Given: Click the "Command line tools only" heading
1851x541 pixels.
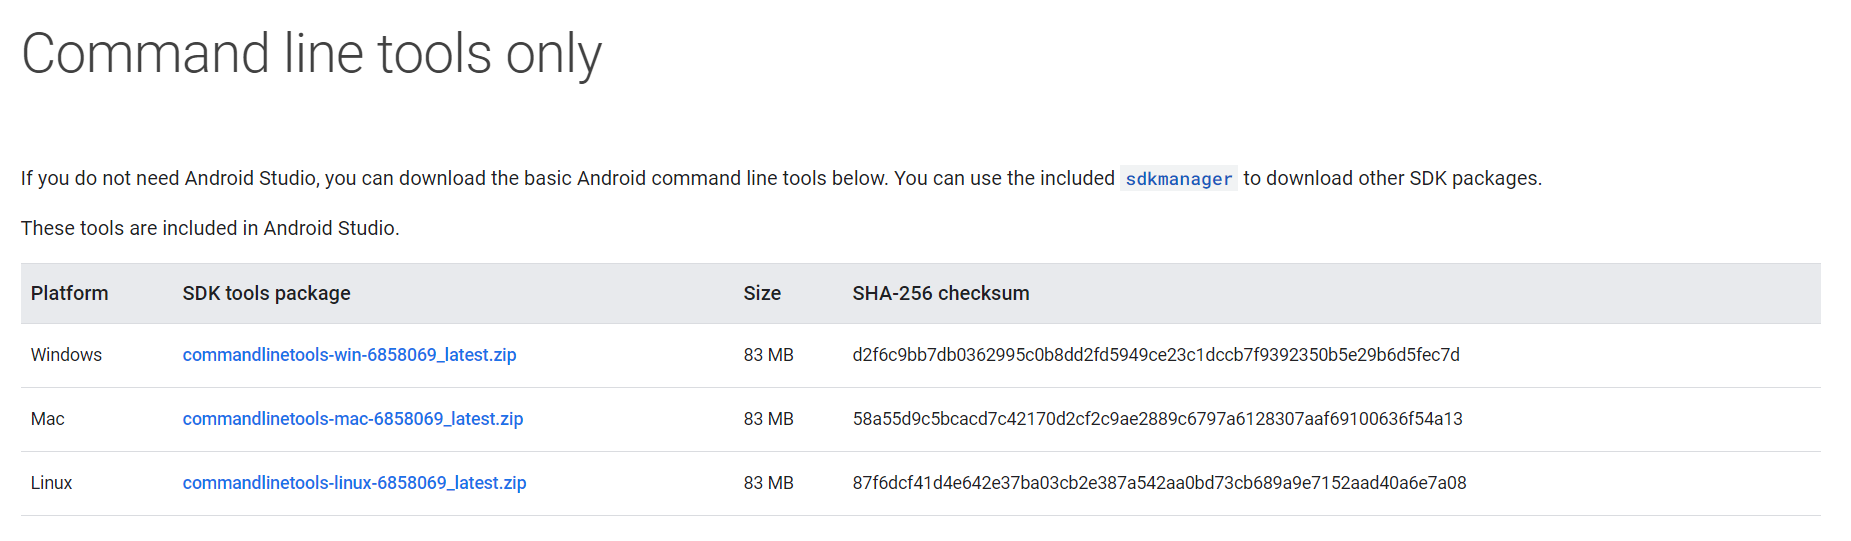Looking at the screenshot, I should (311, 54).
